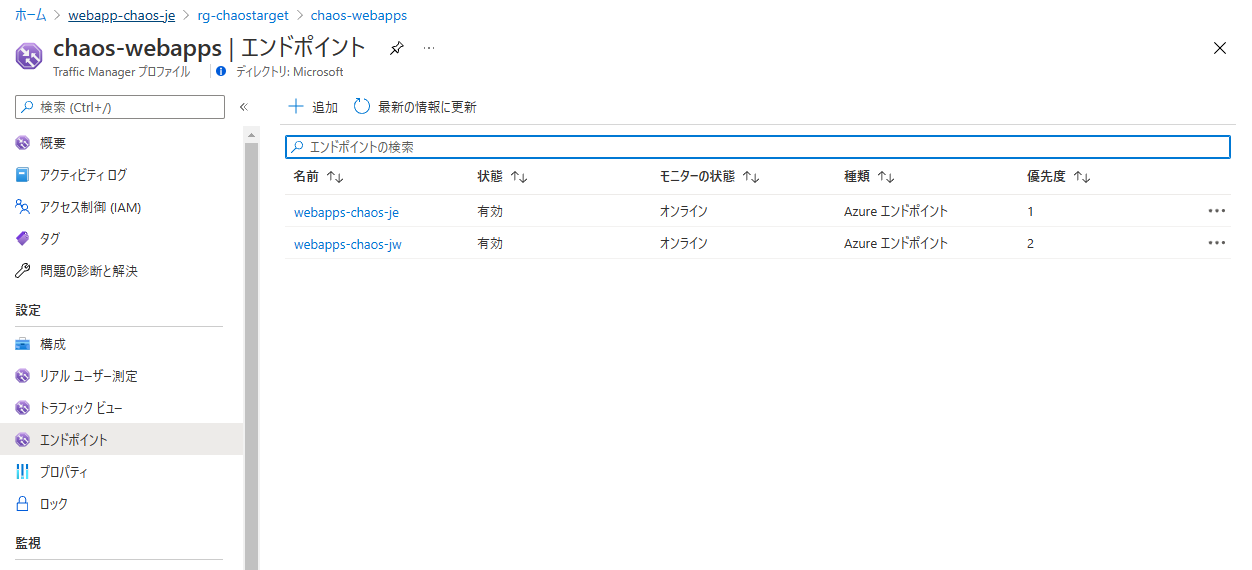Go to rg-chaostarget breadcrumb
The image size is (1252, 570).
click(242, 15)
